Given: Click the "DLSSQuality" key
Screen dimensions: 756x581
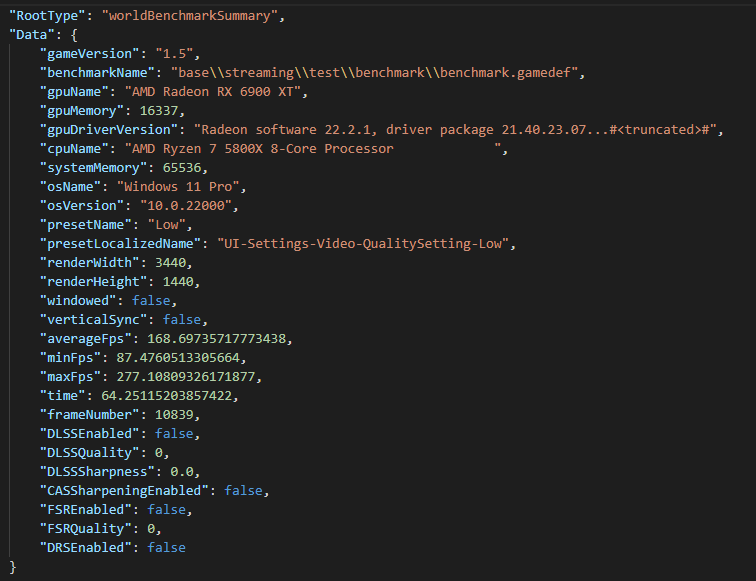Looking at the screenshot, I should point(90,453).
